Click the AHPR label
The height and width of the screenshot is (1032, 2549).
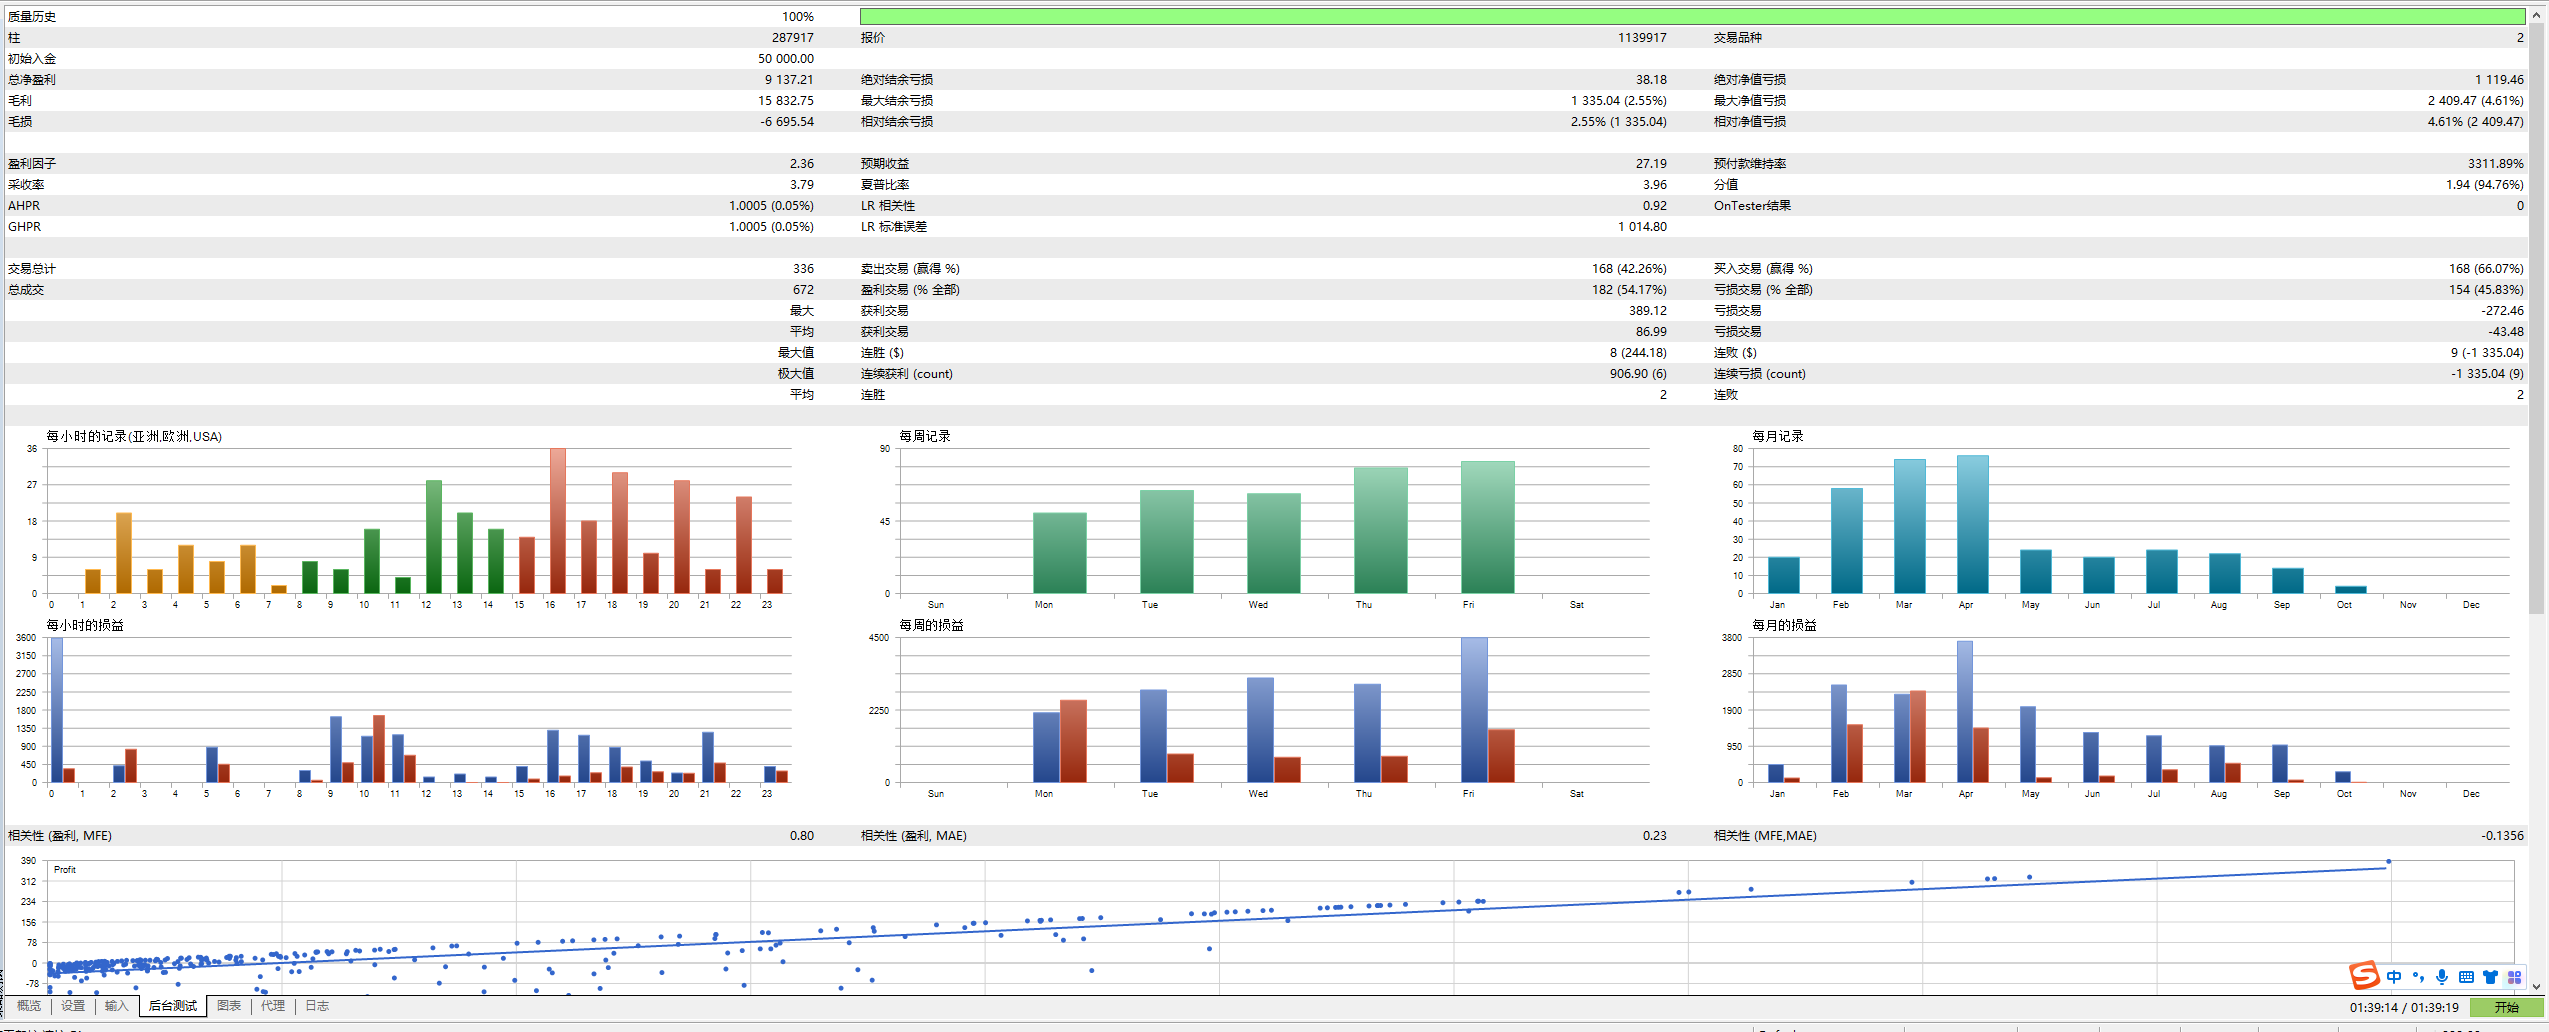coord(24,205)
